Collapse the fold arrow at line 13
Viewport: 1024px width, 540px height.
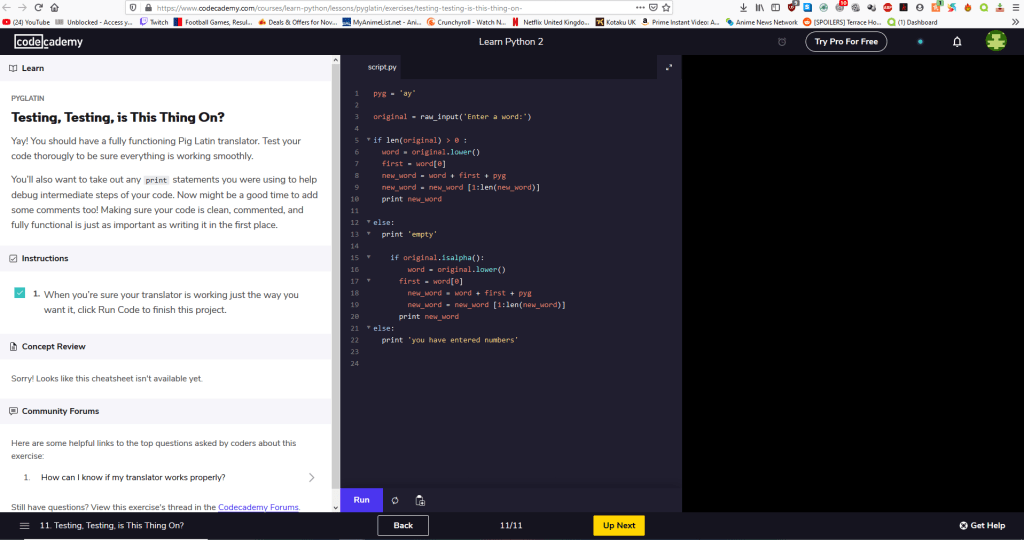pyautogui.click(x=368, y=234)
